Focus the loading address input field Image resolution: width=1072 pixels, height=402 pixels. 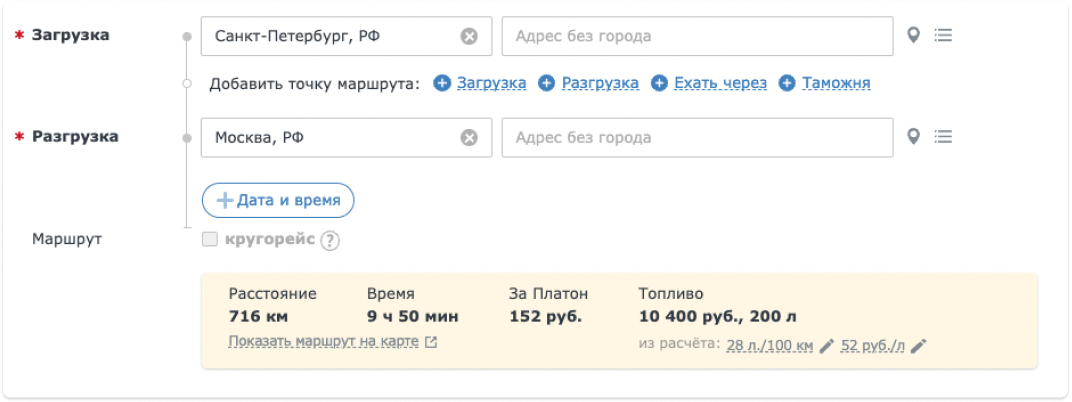(696, 37)
